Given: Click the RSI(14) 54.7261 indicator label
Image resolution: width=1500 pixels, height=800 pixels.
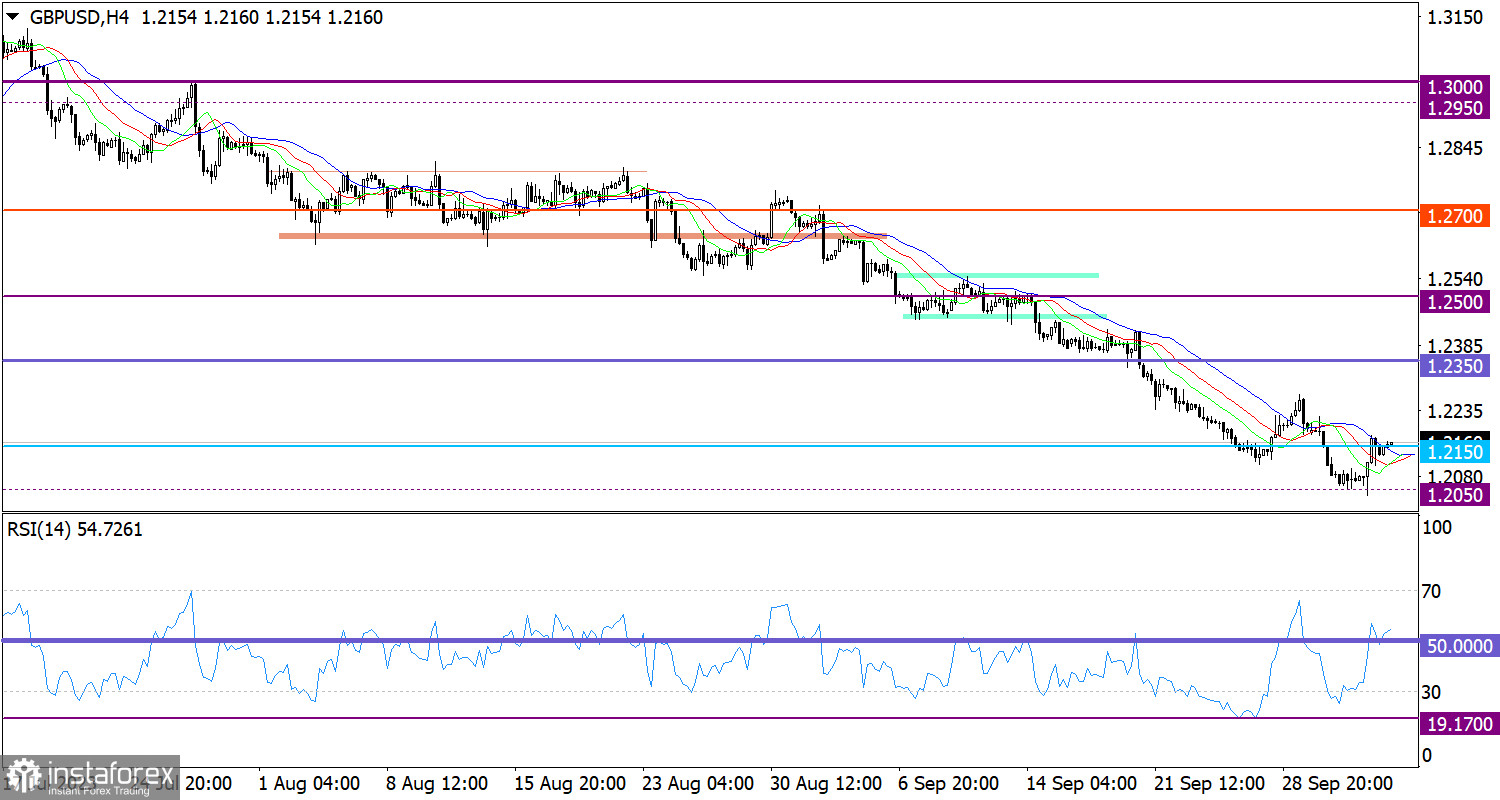Looking at the screenshot, I should click(x=75, y=530).
